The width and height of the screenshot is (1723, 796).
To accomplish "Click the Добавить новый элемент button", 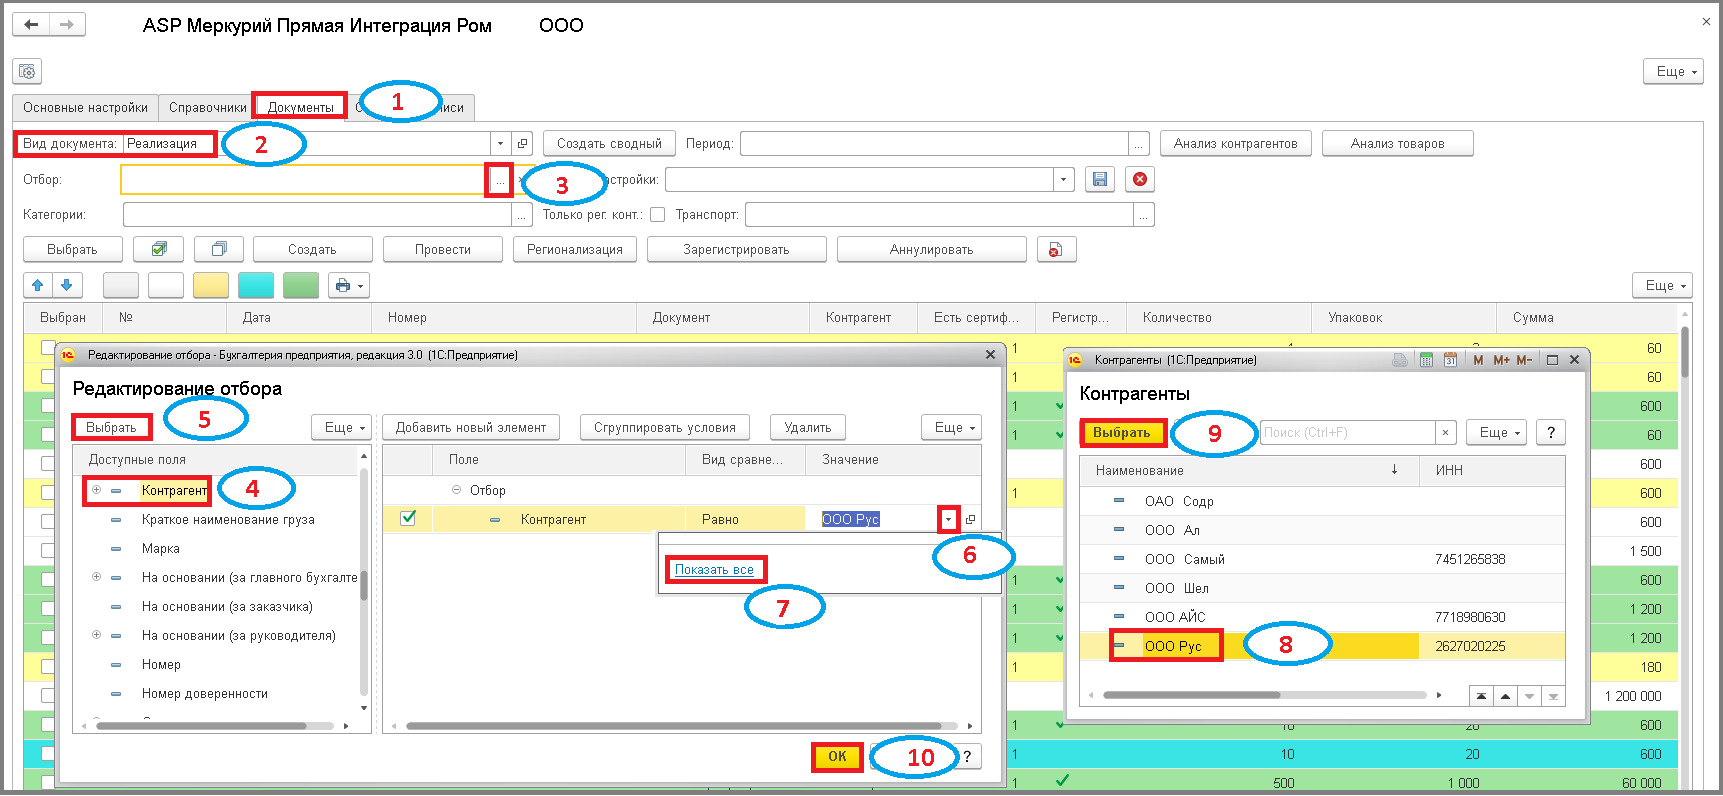I will (470, 428).
